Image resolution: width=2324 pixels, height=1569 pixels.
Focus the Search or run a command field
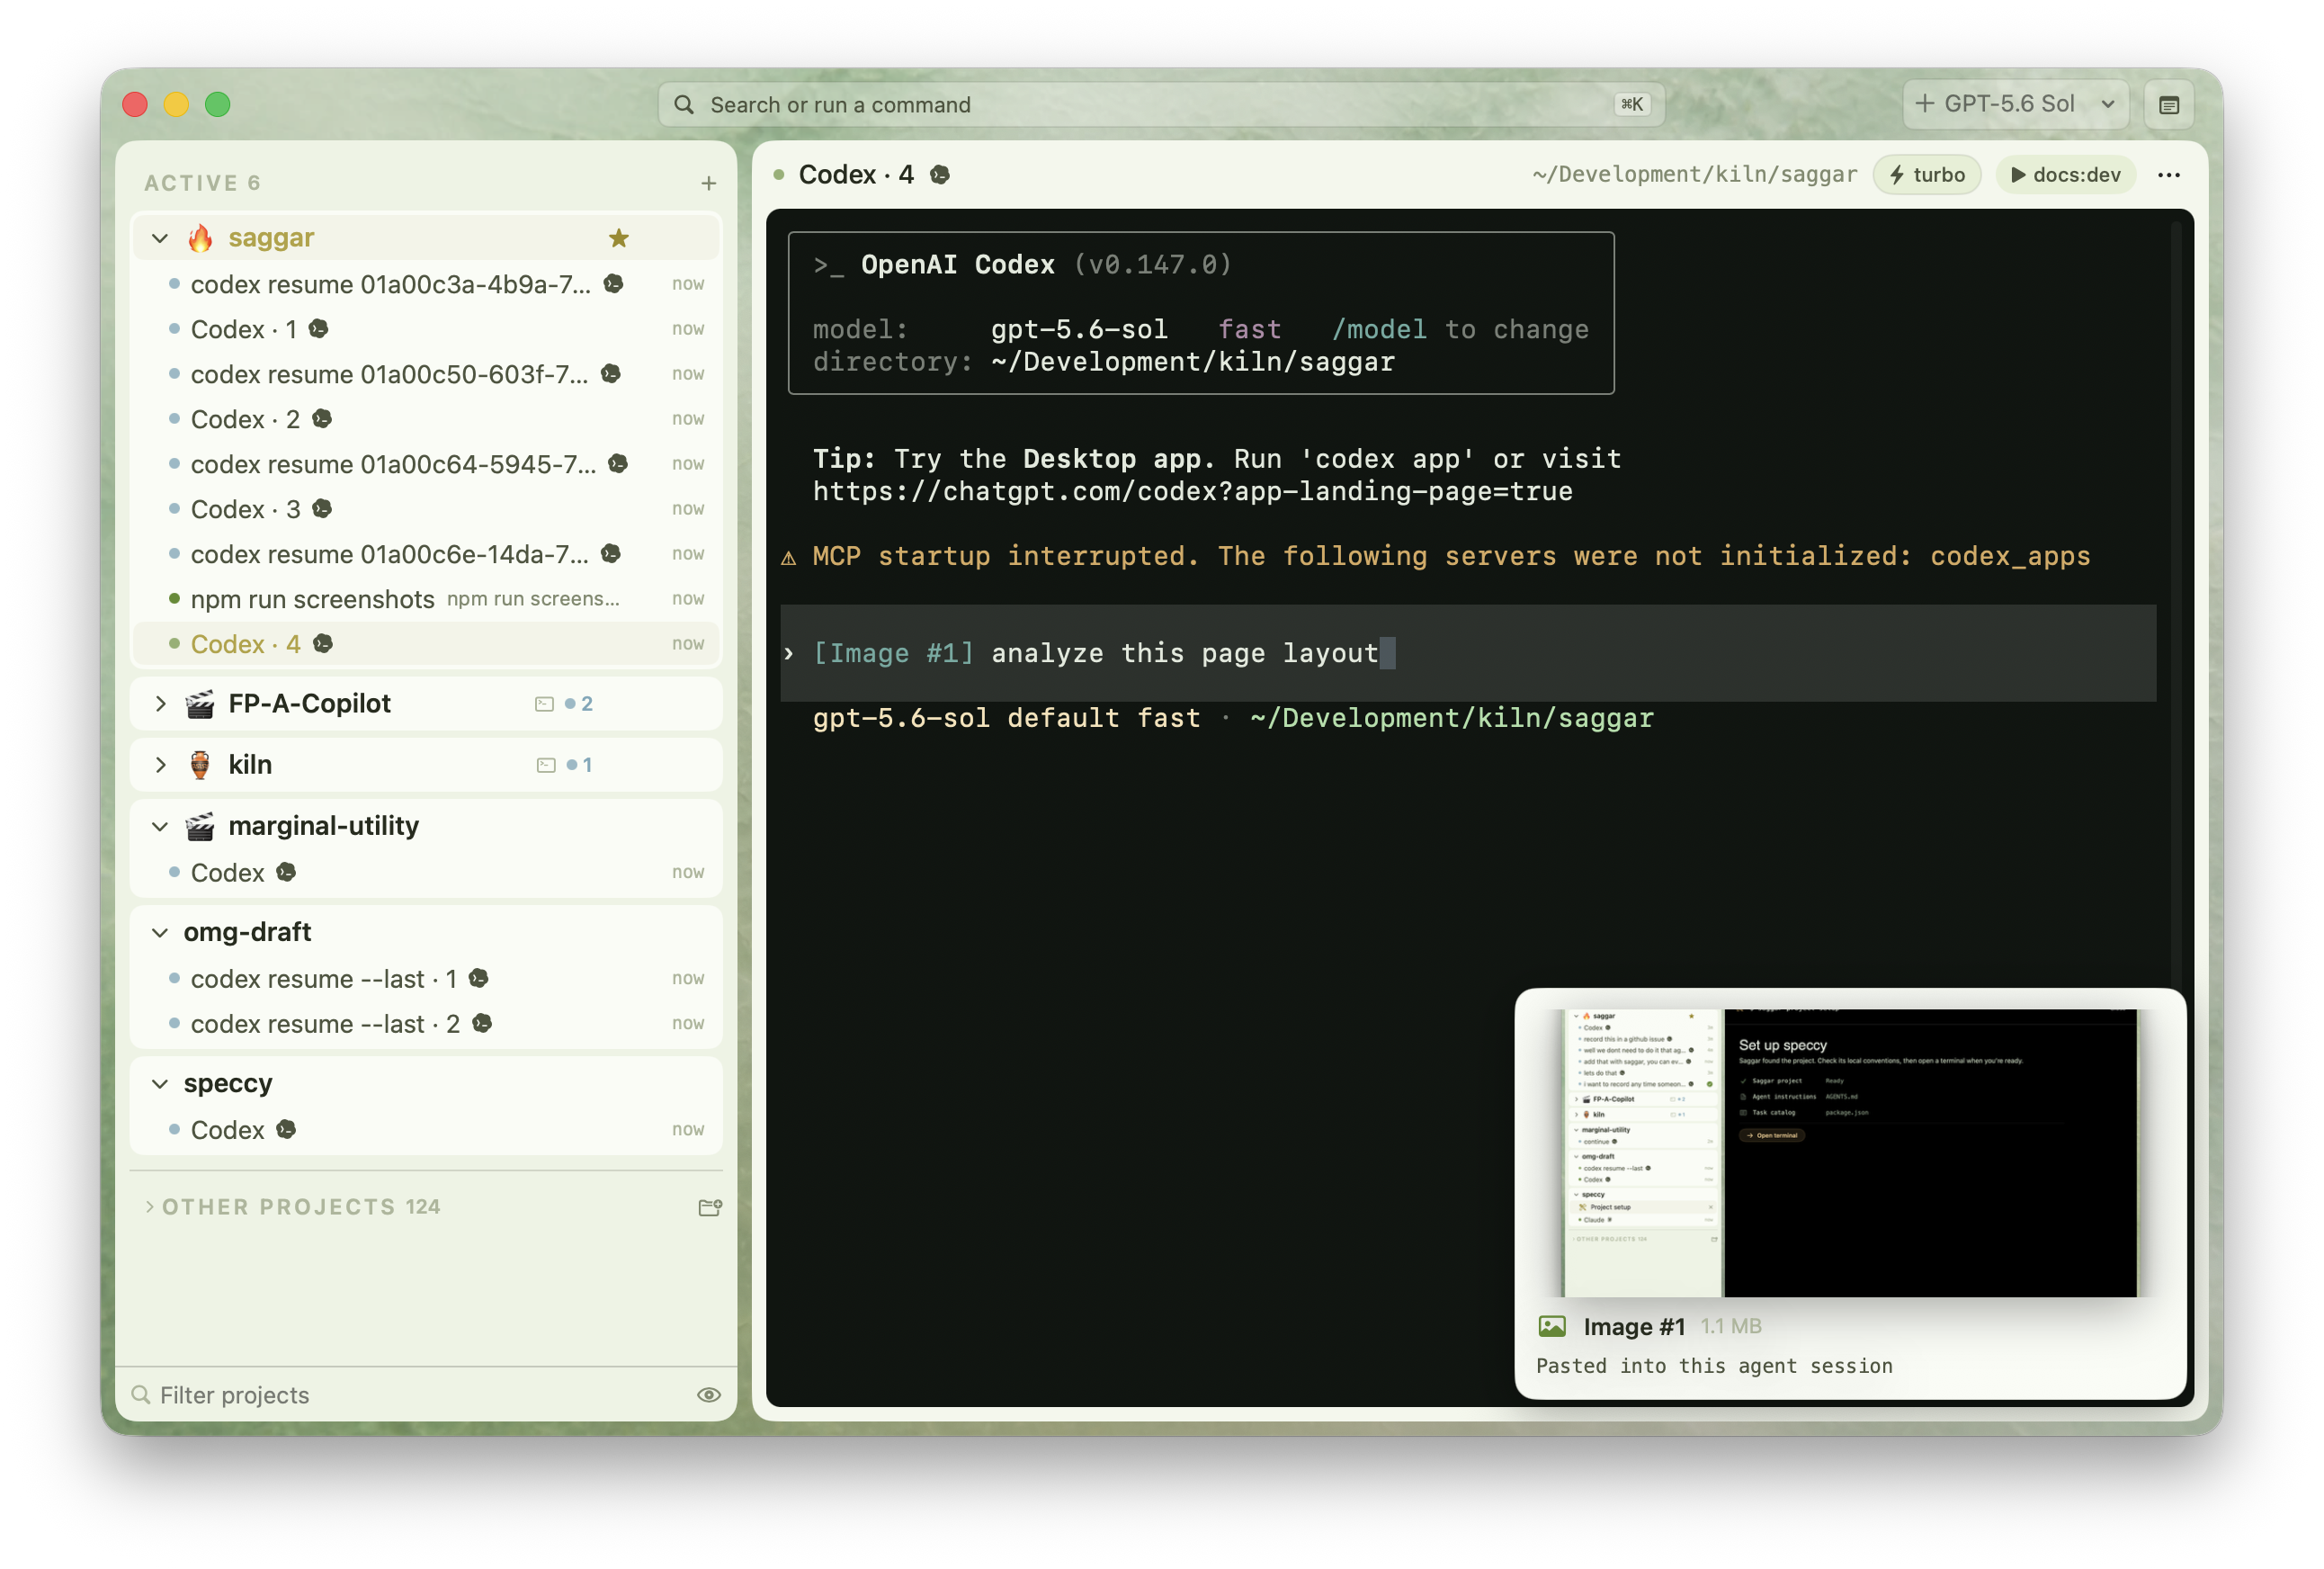point(1161,104)
